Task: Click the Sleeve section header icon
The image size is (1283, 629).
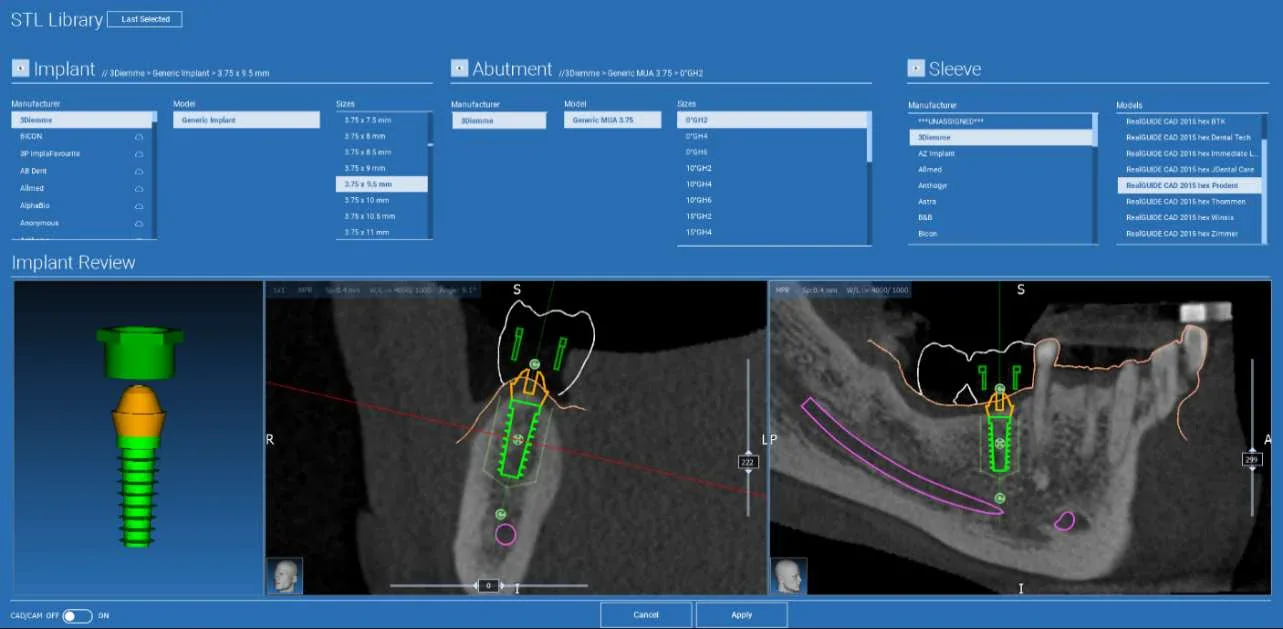Action: click(x=916, y=68)
